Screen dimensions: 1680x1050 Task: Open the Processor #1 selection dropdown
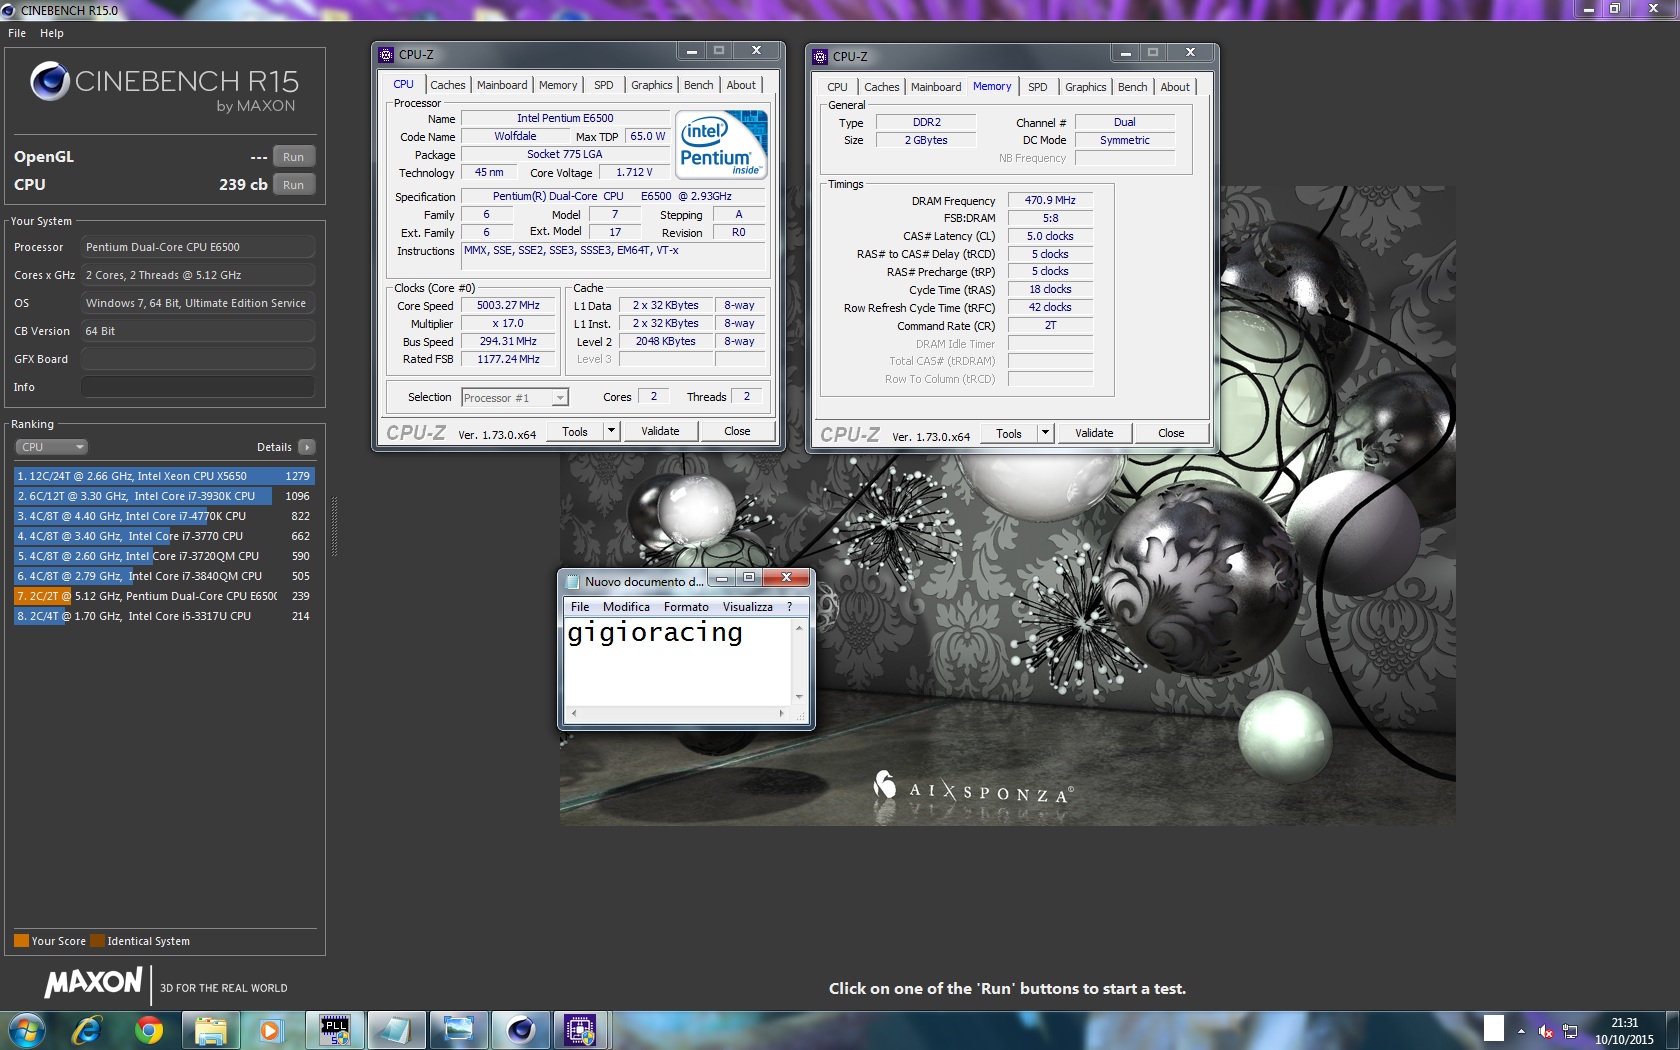(x=515, y=398)
